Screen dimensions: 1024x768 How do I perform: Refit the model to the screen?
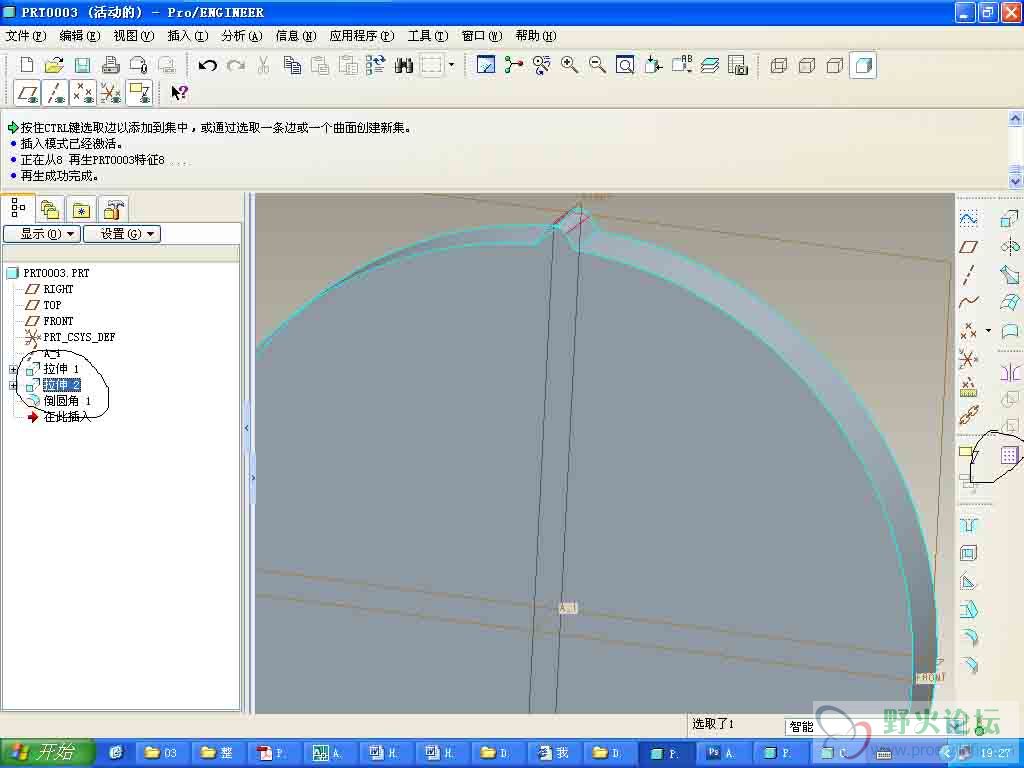click(x=625, y=65)
